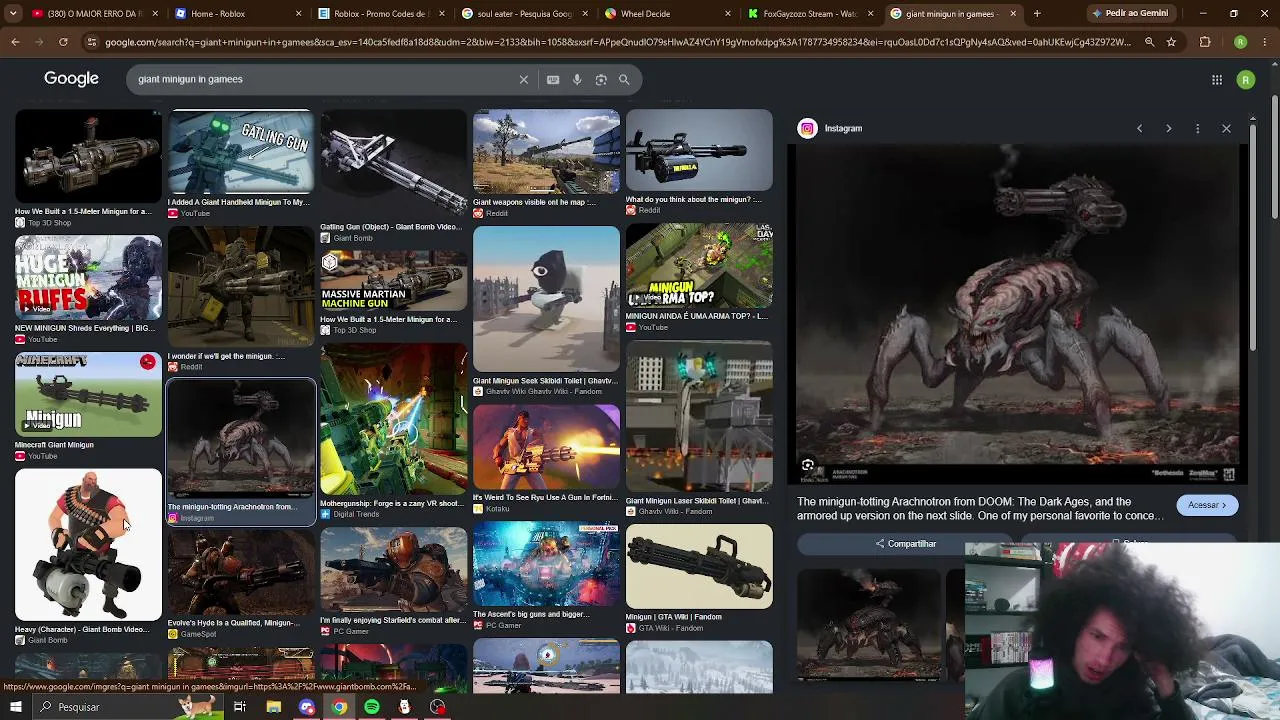The width and height of the screenshot is (1280, 720).
Task: Open the Windows Start menu
Action: 16,707
